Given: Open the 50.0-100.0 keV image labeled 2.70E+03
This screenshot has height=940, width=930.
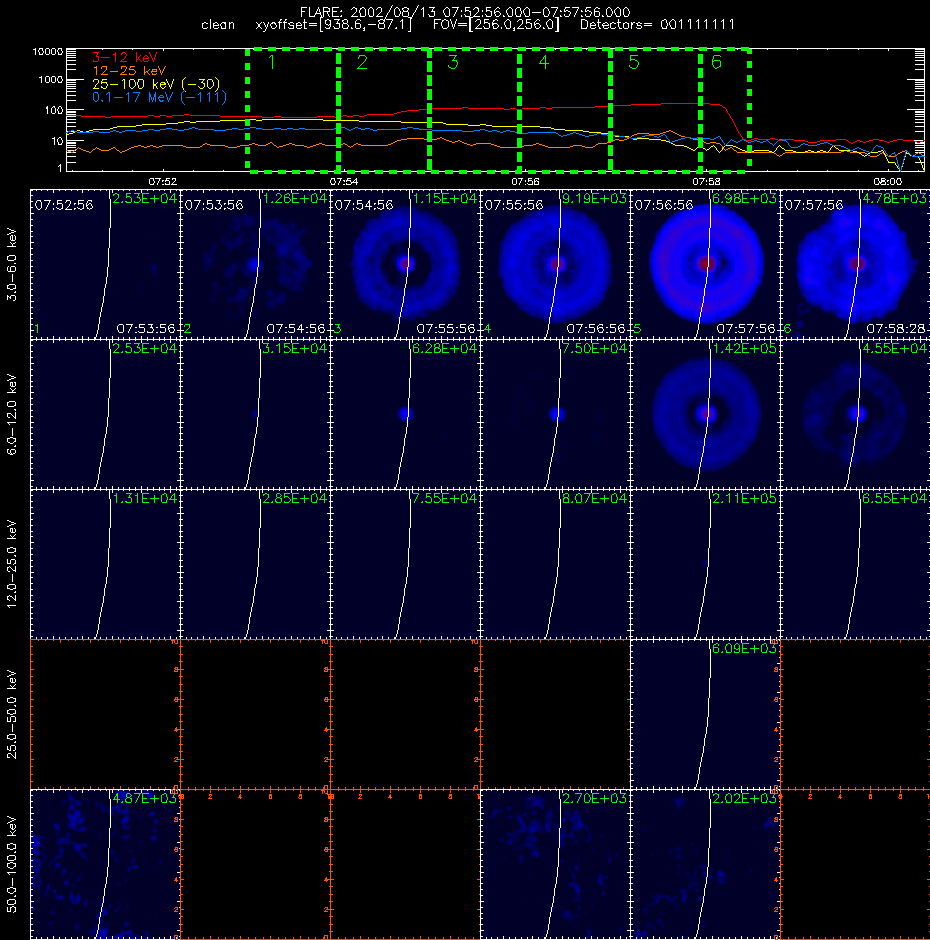Looking at the screenshot, I should pyautogui.click(x=555, y=864).
